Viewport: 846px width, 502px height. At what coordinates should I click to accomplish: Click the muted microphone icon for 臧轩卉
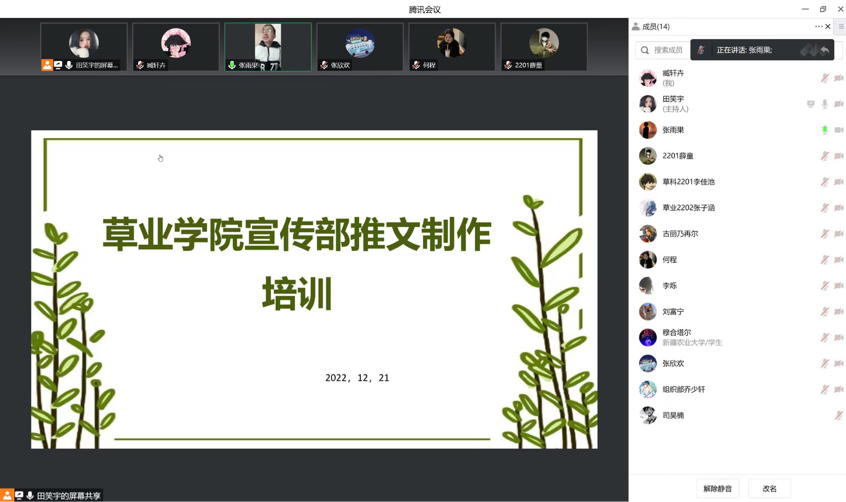(825, 78)
